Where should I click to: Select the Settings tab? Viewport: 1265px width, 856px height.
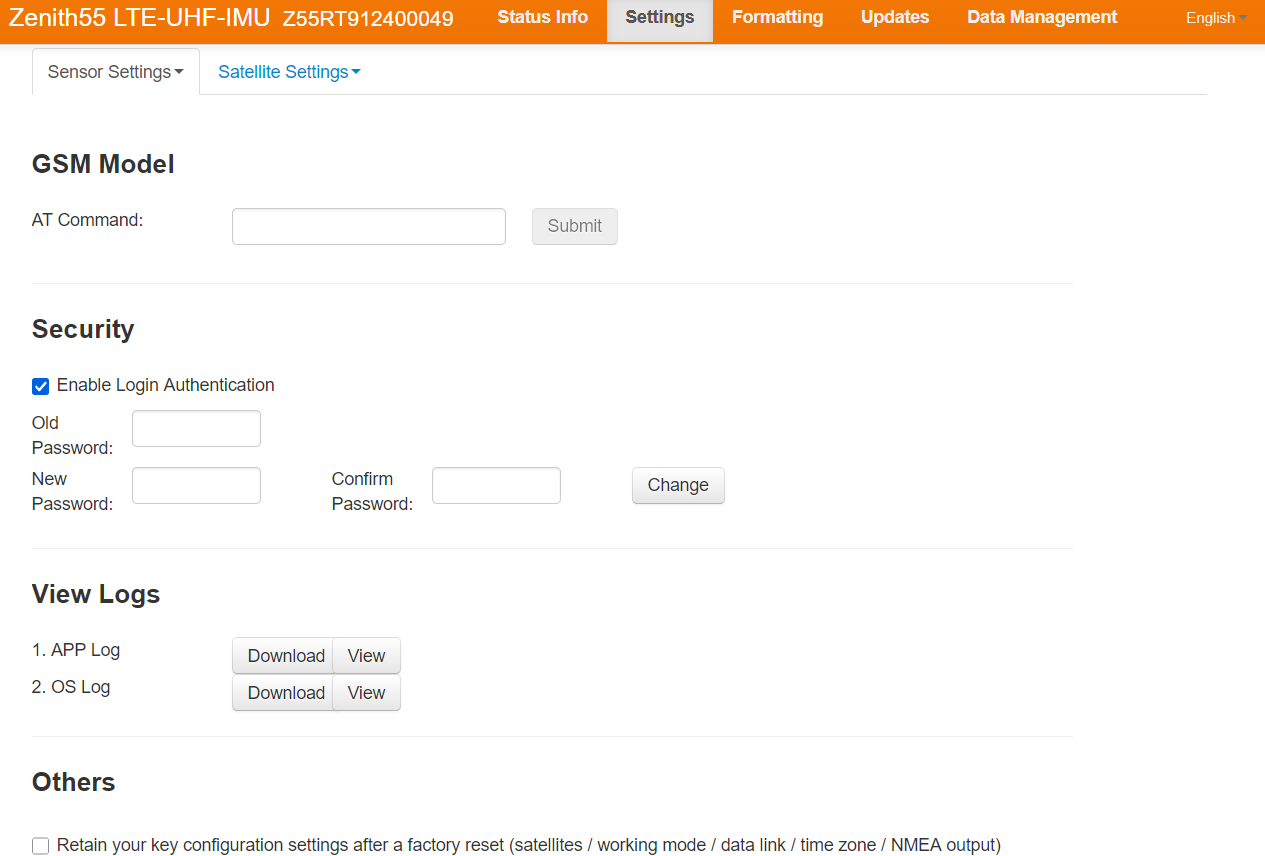coord(659,18)
